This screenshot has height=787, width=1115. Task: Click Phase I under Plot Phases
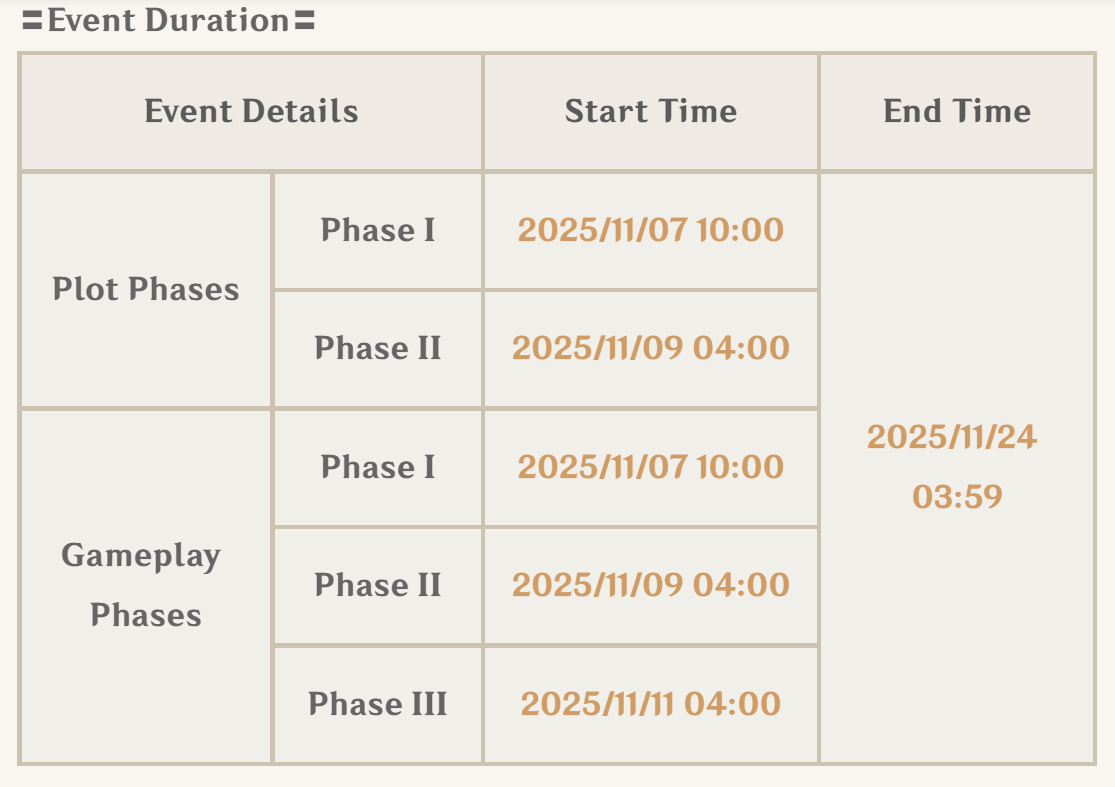click(x=378, y=230)
